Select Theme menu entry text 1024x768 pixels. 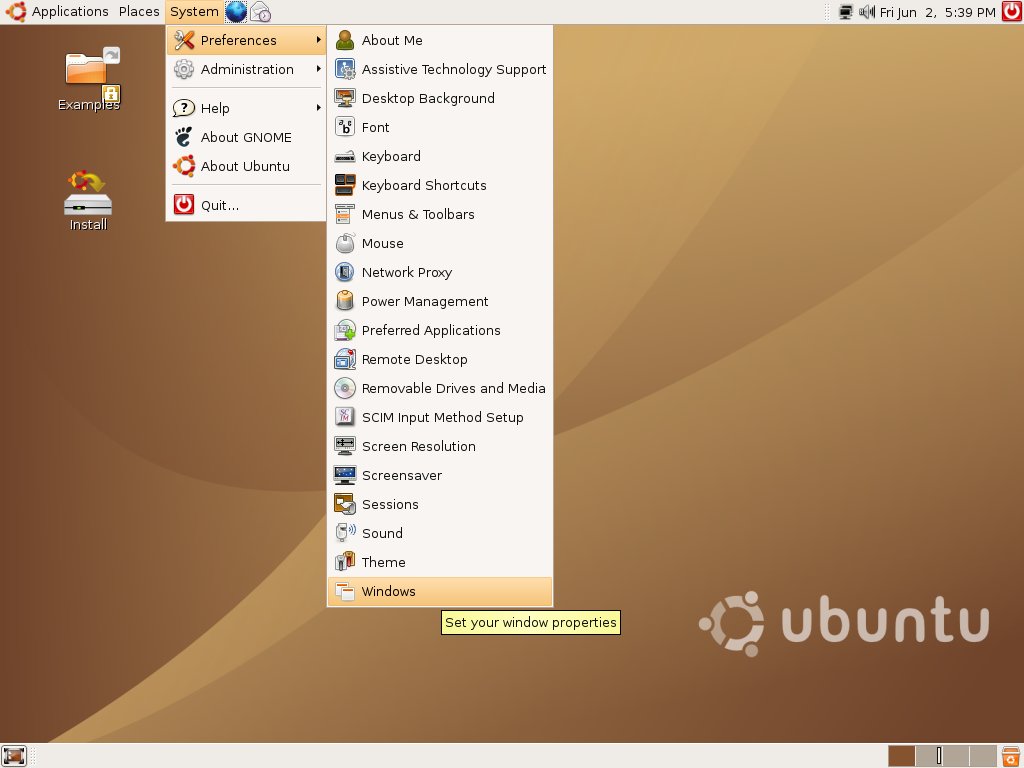383,562
